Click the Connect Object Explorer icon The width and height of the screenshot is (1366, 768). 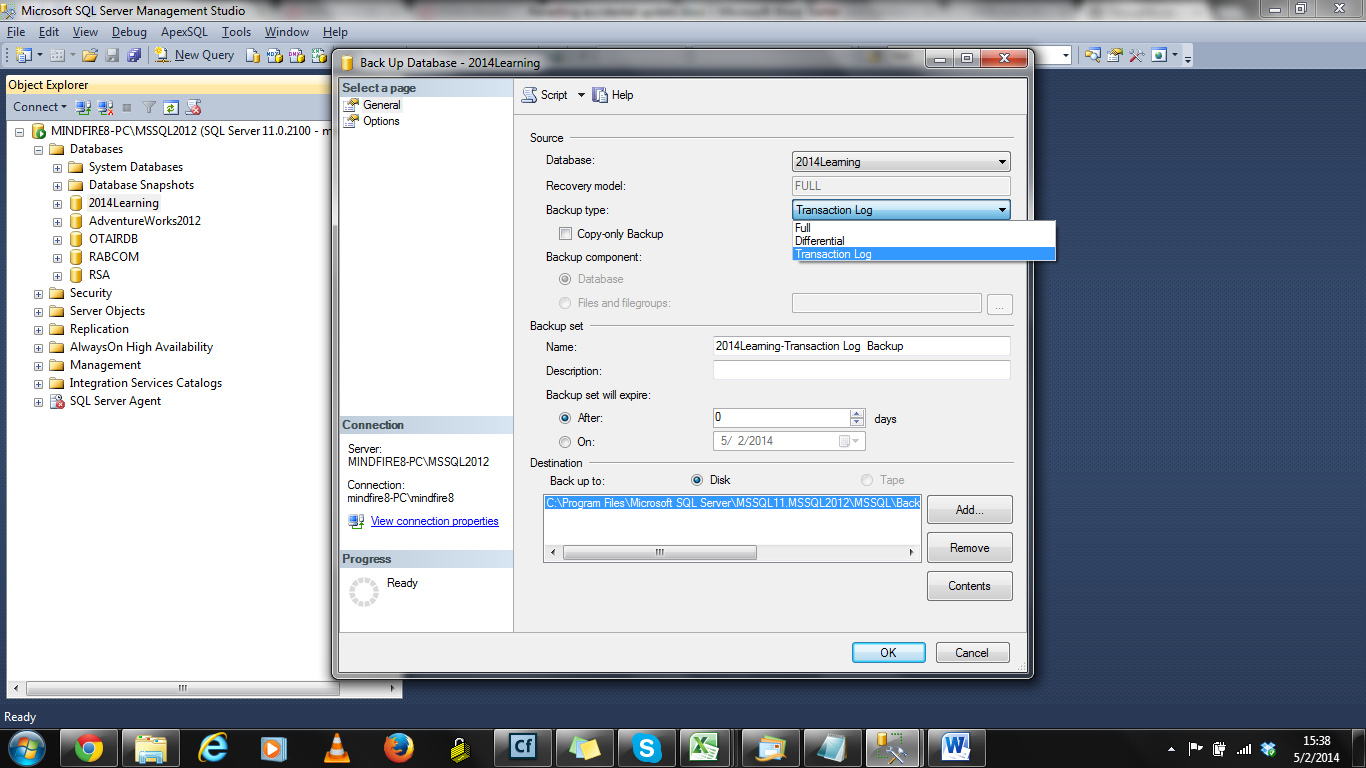[83, 107]
